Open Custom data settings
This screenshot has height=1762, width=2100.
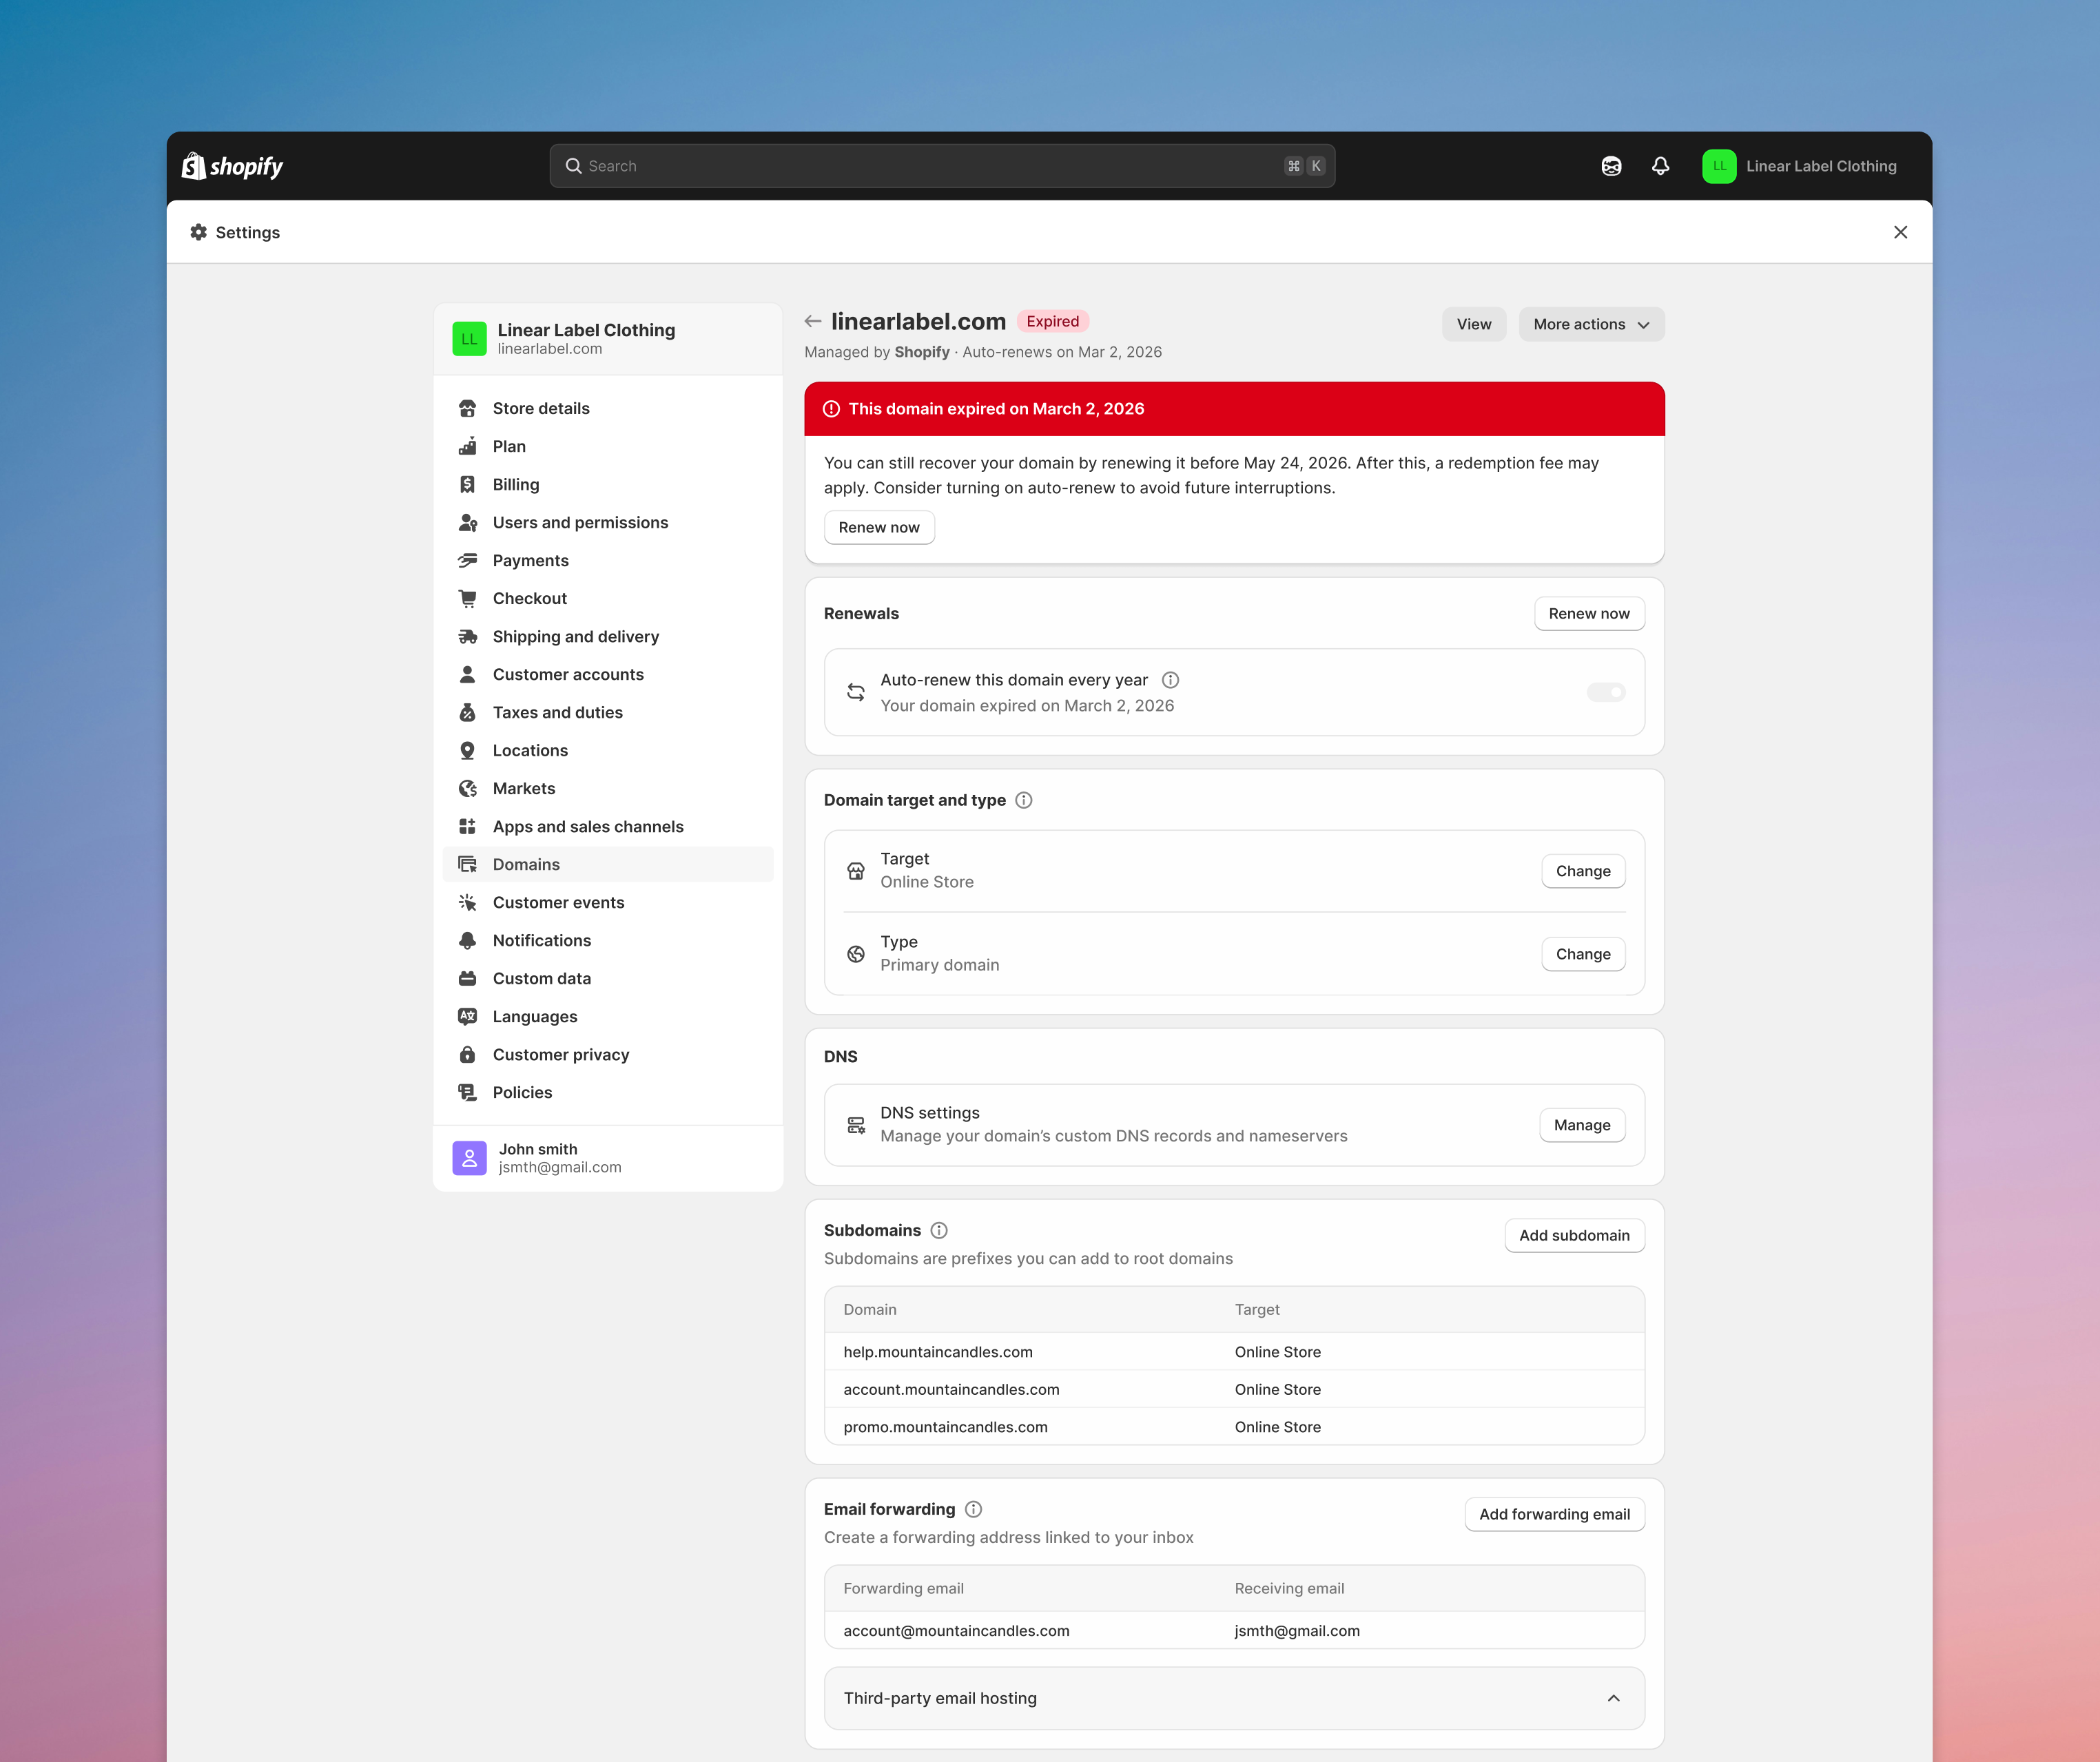pyautogui.click(x=608, y=978)
